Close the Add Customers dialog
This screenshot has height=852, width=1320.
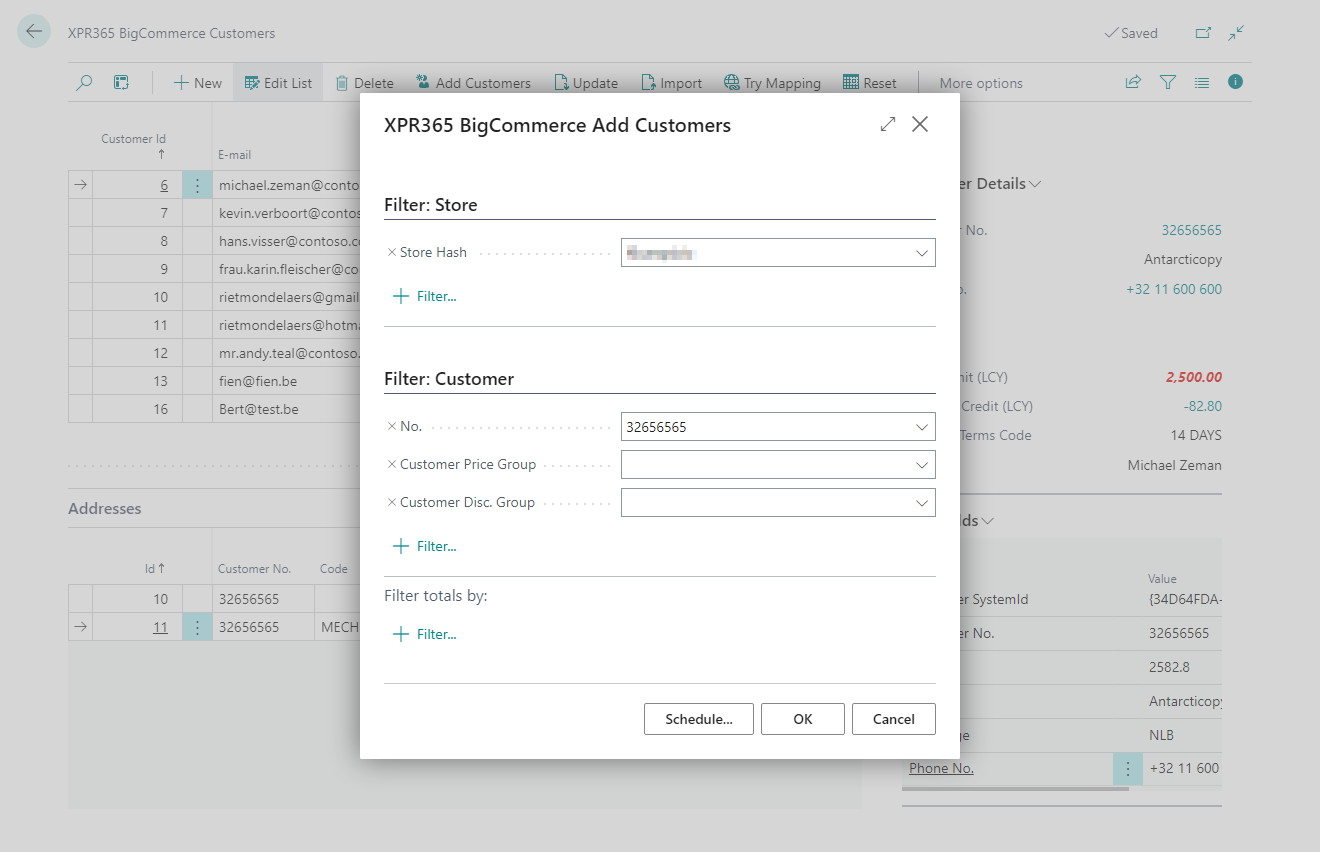pos(920,125)
